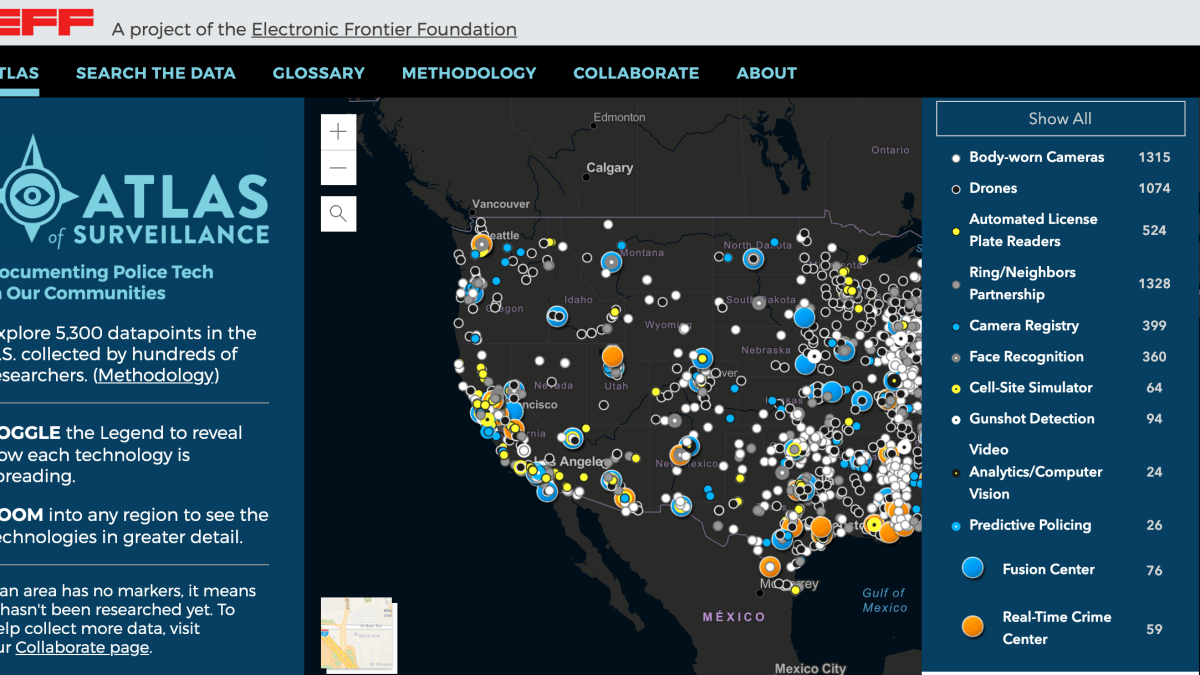Open the Glossary page in navigation
This screenshot has width=1200, height=675.
[x=318, y=73]
